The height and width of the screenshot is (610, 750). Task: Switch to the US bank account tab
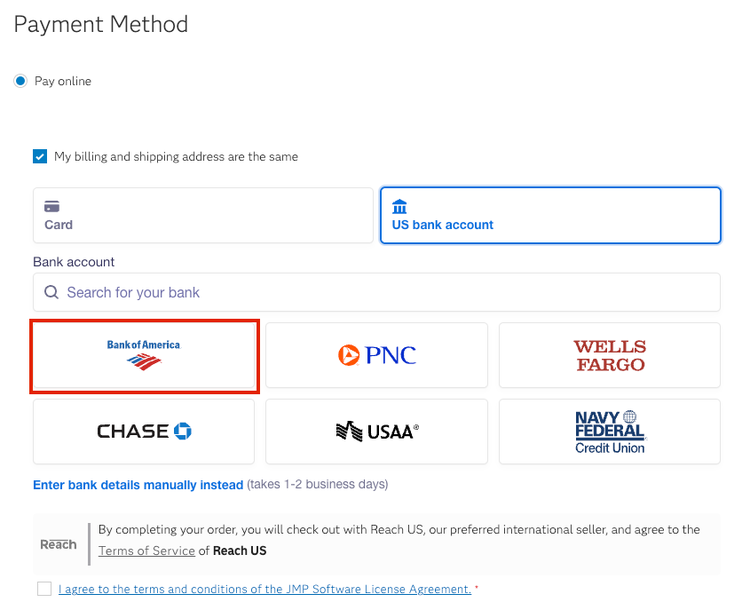[550, 215]
